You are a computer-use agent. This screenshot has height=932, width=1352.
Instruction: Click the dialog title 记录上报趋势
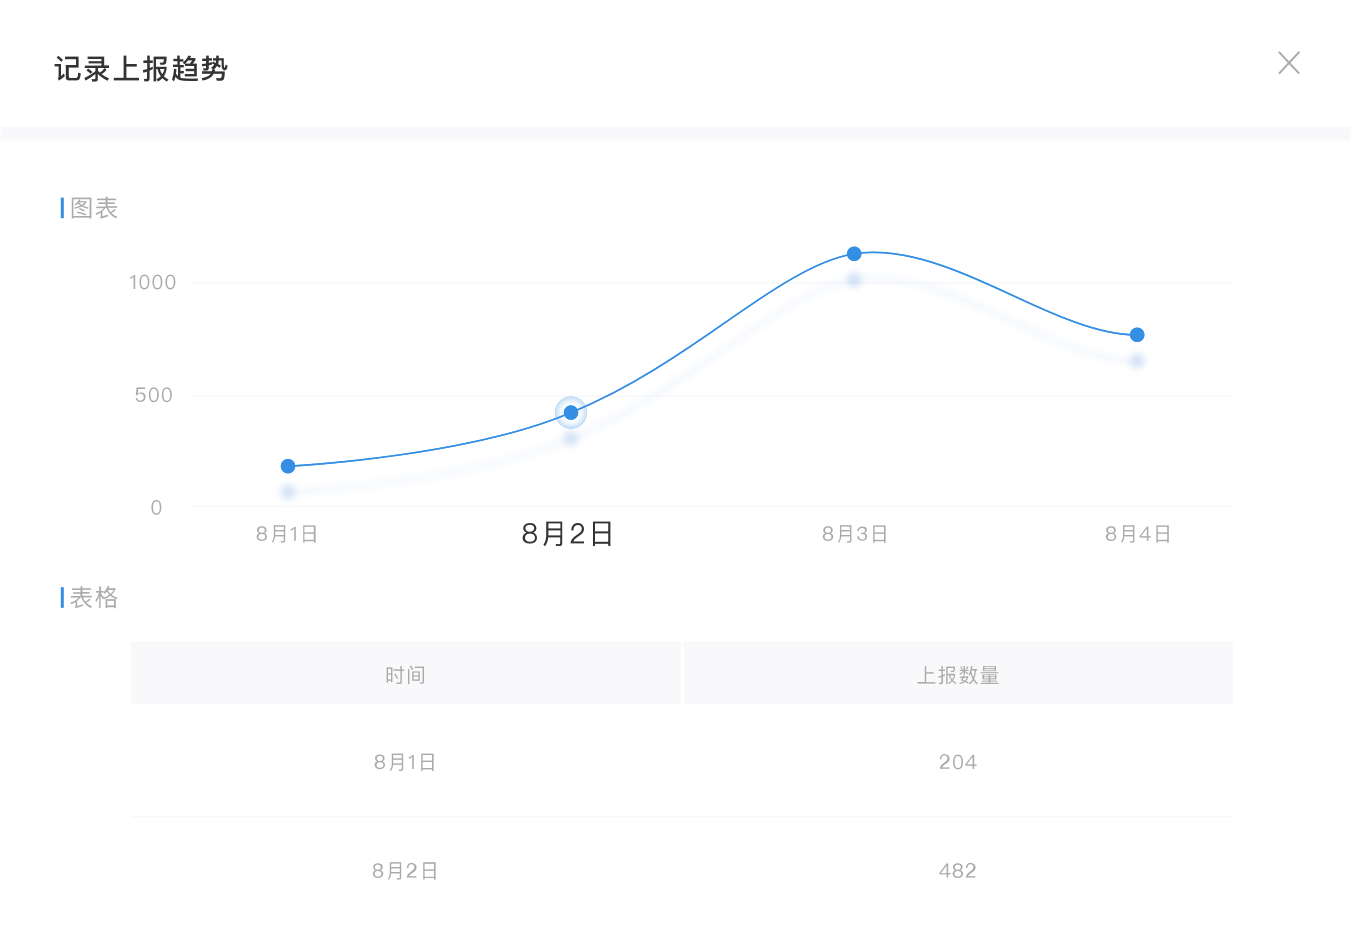pyautogui.click(x=141, y=69)
